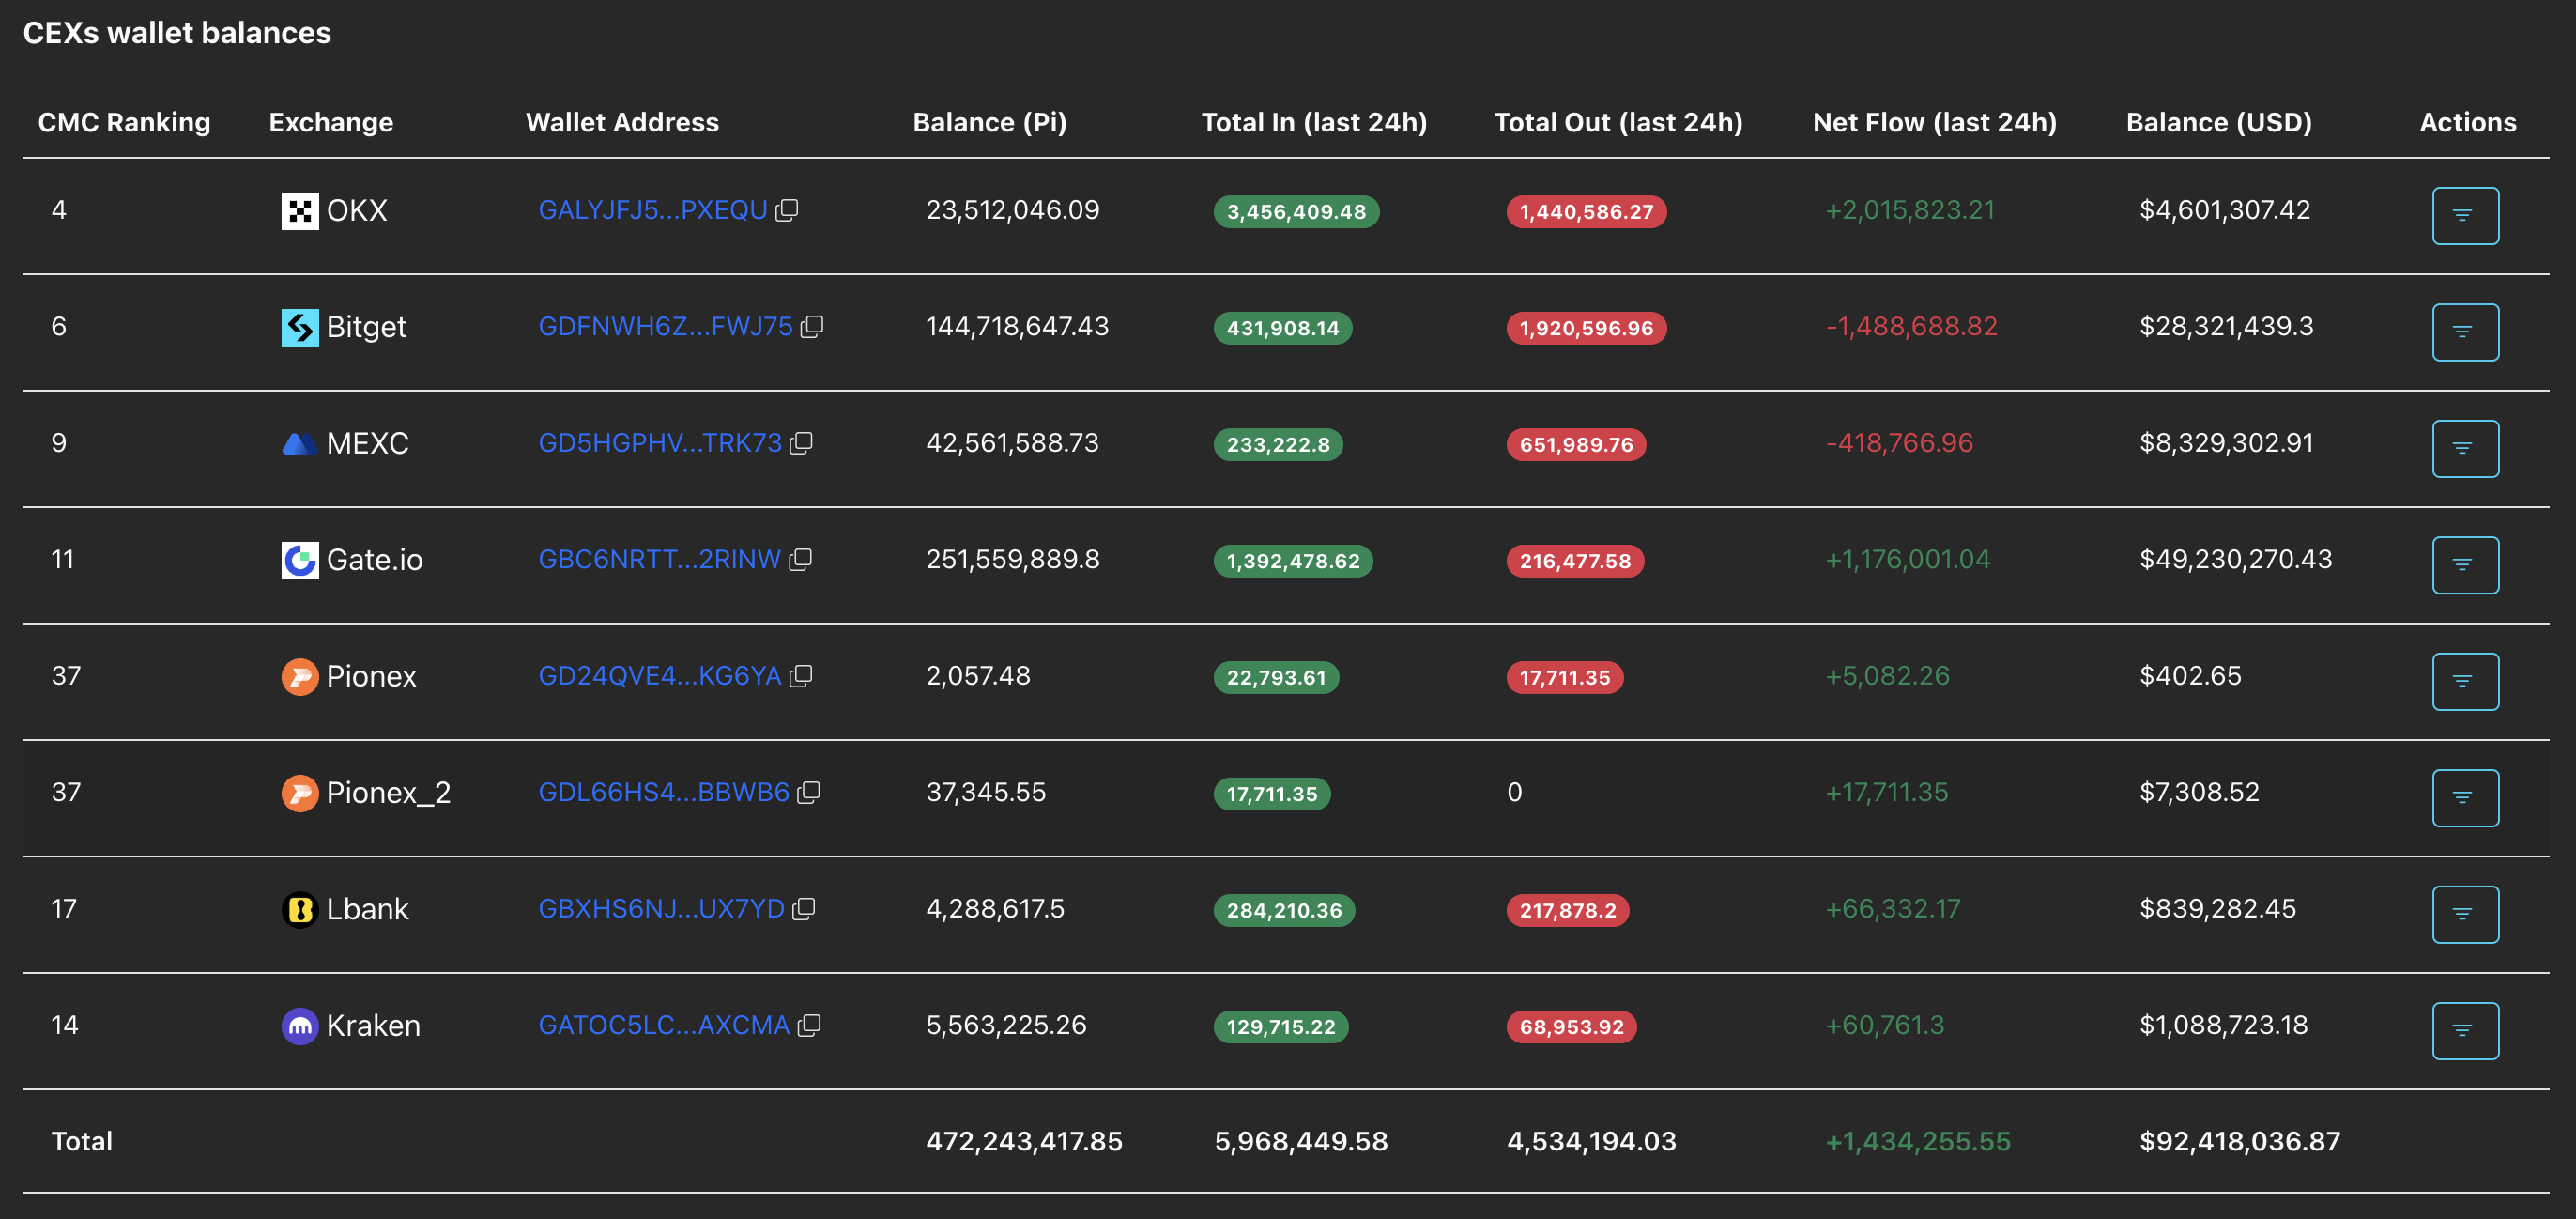Copy the MEXC wallet address icon
Viewport: 2576px width, 1219px height.
pos(801,443)
